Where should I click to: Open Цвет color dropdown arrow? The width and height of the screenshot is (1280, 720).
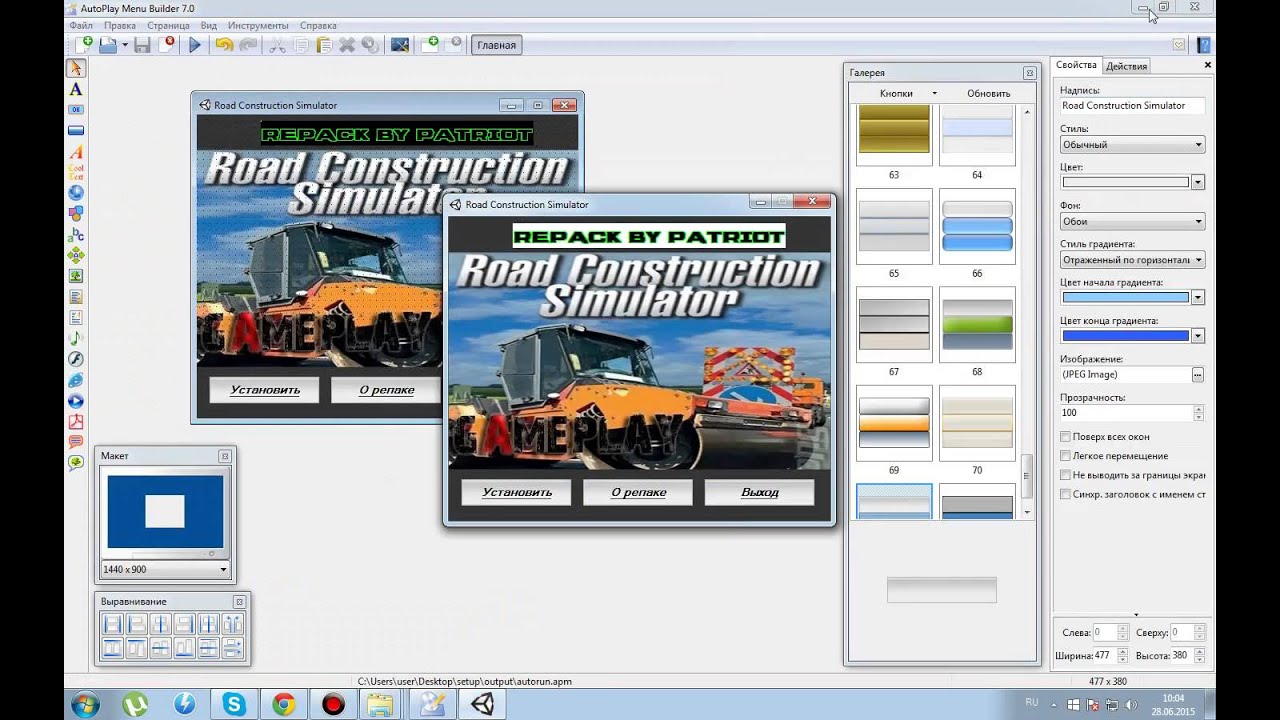pyautogui.click(x=1198, y=182)
